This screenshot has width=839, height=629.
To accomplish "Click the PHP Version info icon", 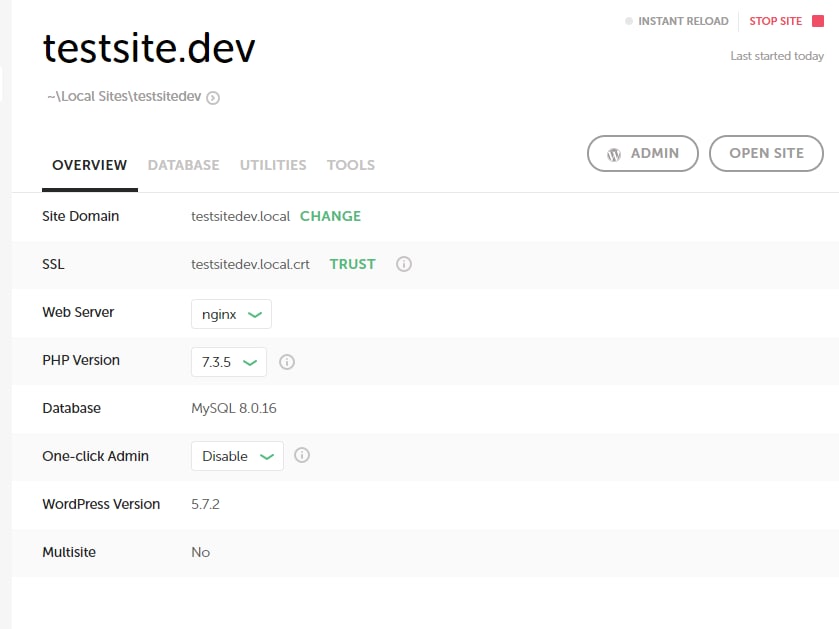I will [x=287, y=362].
